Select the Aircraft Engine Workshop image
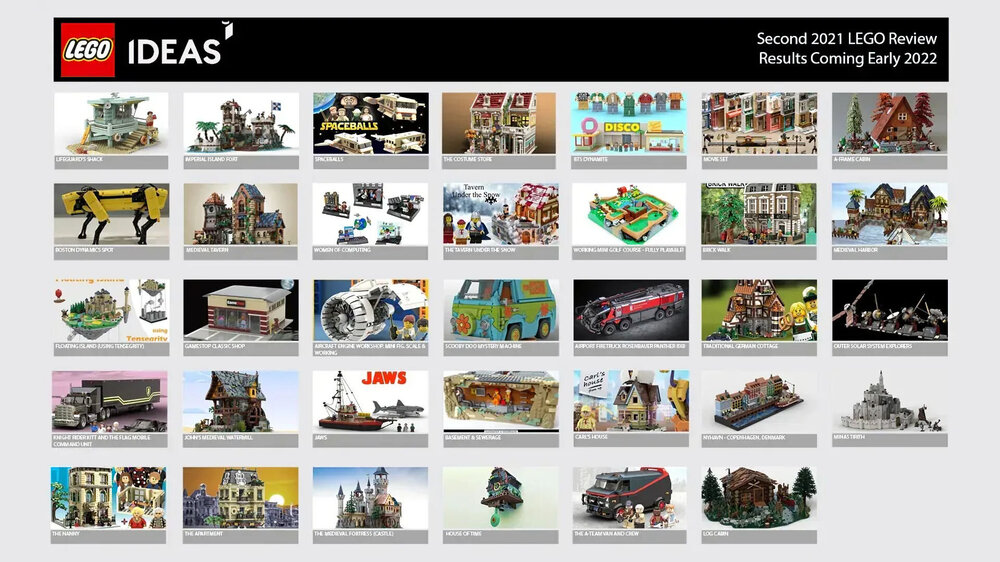1000x562 pixels. tap(371, 310)
